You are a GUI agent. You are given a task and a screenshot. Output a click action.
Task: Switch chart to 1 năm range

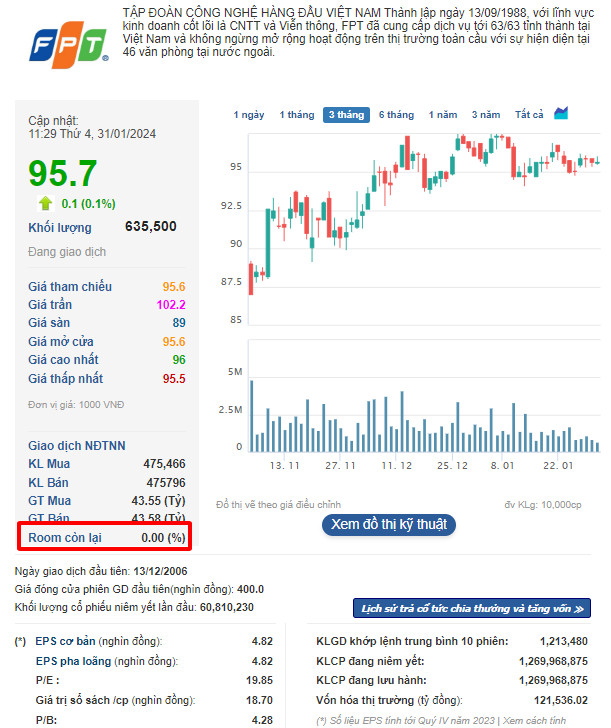coord(442,115)
